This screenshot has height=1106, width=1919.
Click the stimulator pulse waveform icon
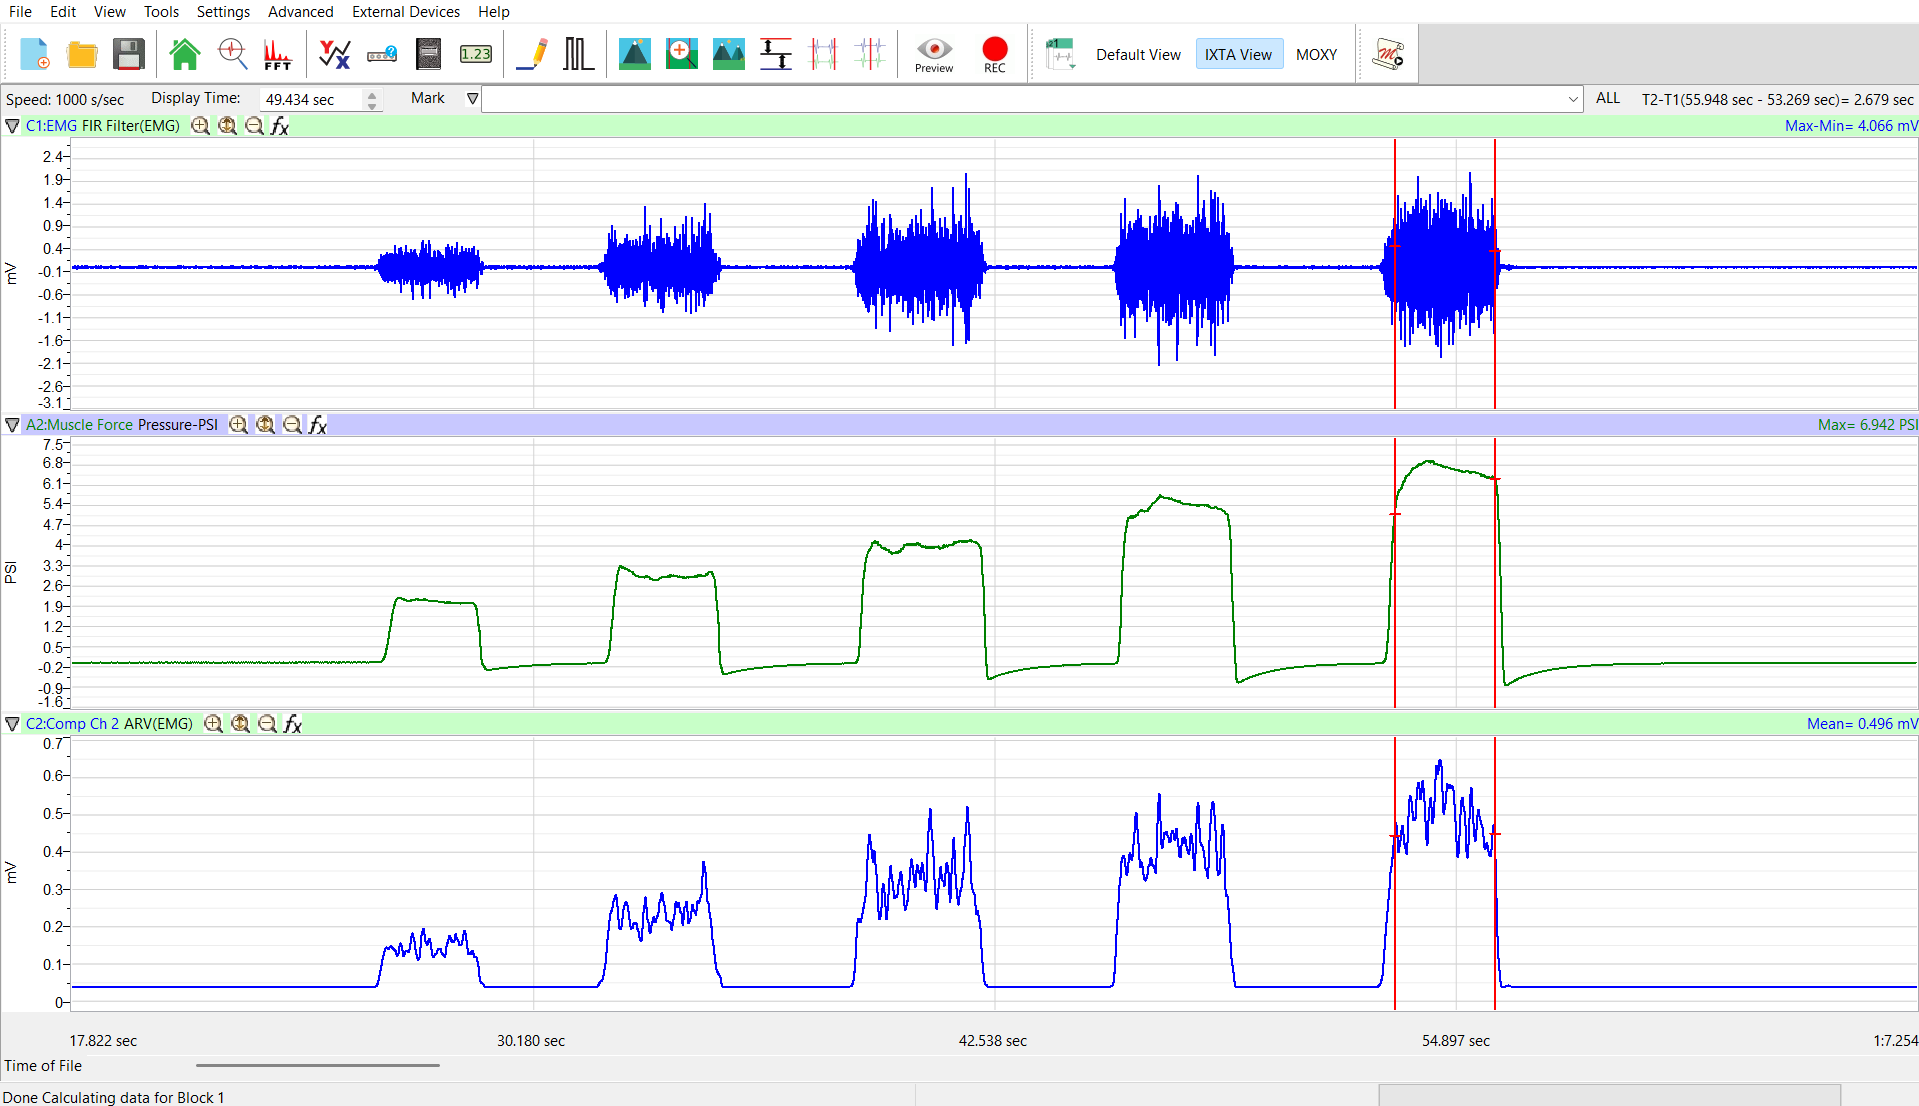(x=578, y=54)
